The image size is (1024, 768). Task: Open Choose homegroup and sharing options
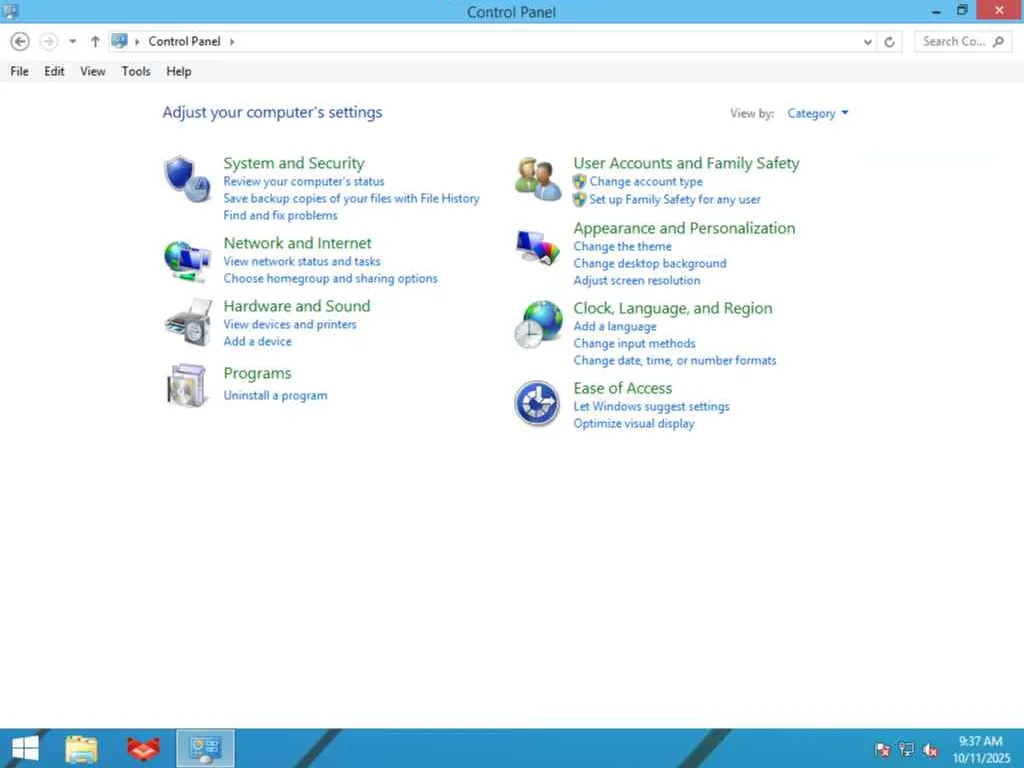click(x=330, y=278)
